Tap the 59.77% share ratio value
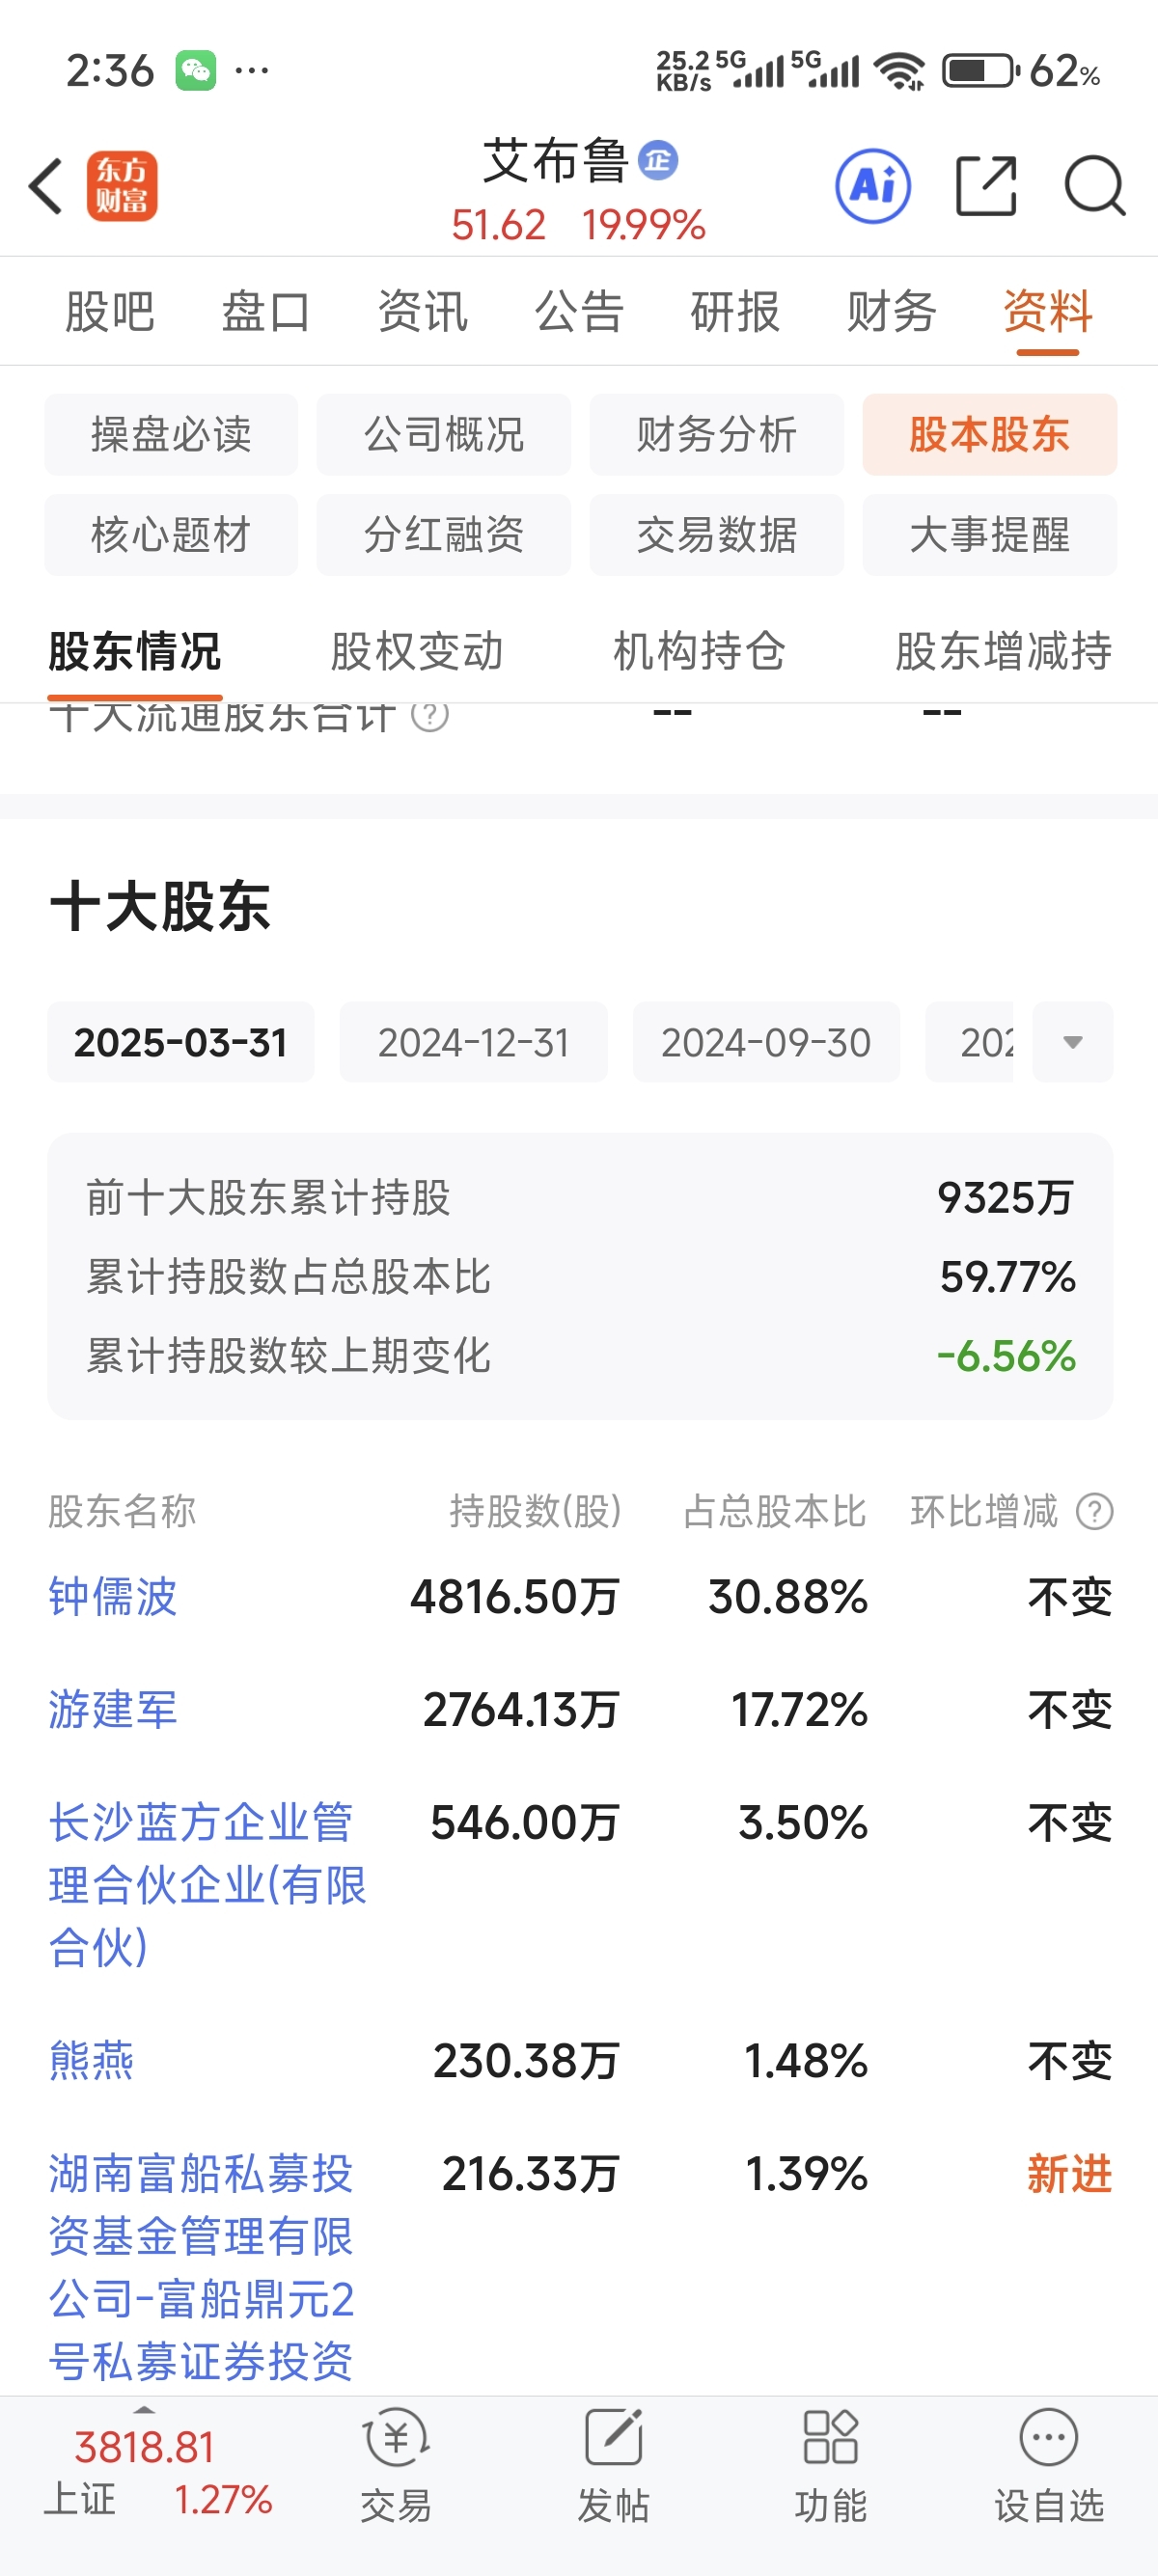 (1008, 1277)
